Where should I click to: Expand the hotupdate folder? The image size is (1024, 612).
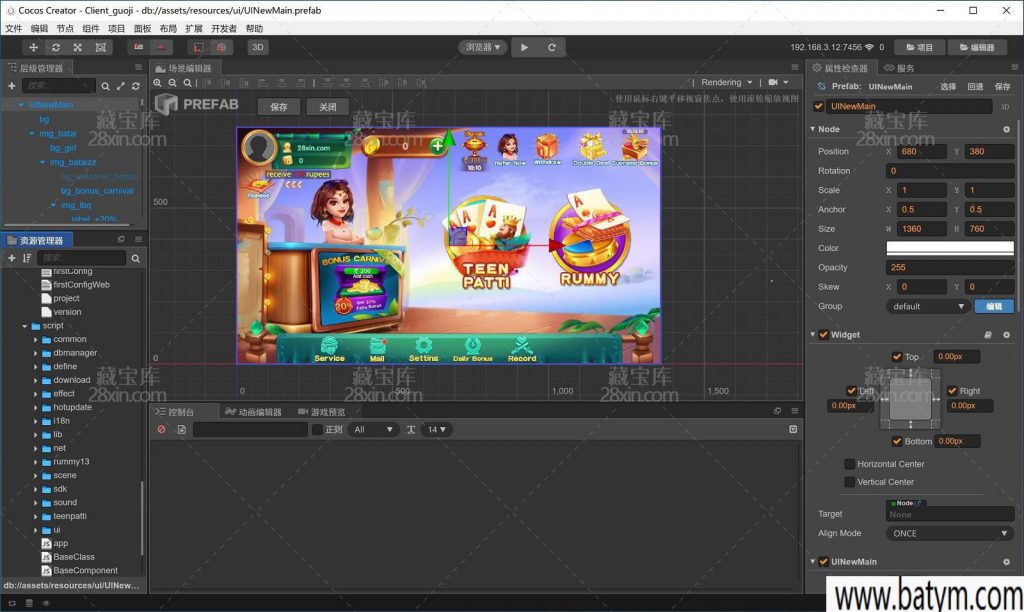(35, 408)
